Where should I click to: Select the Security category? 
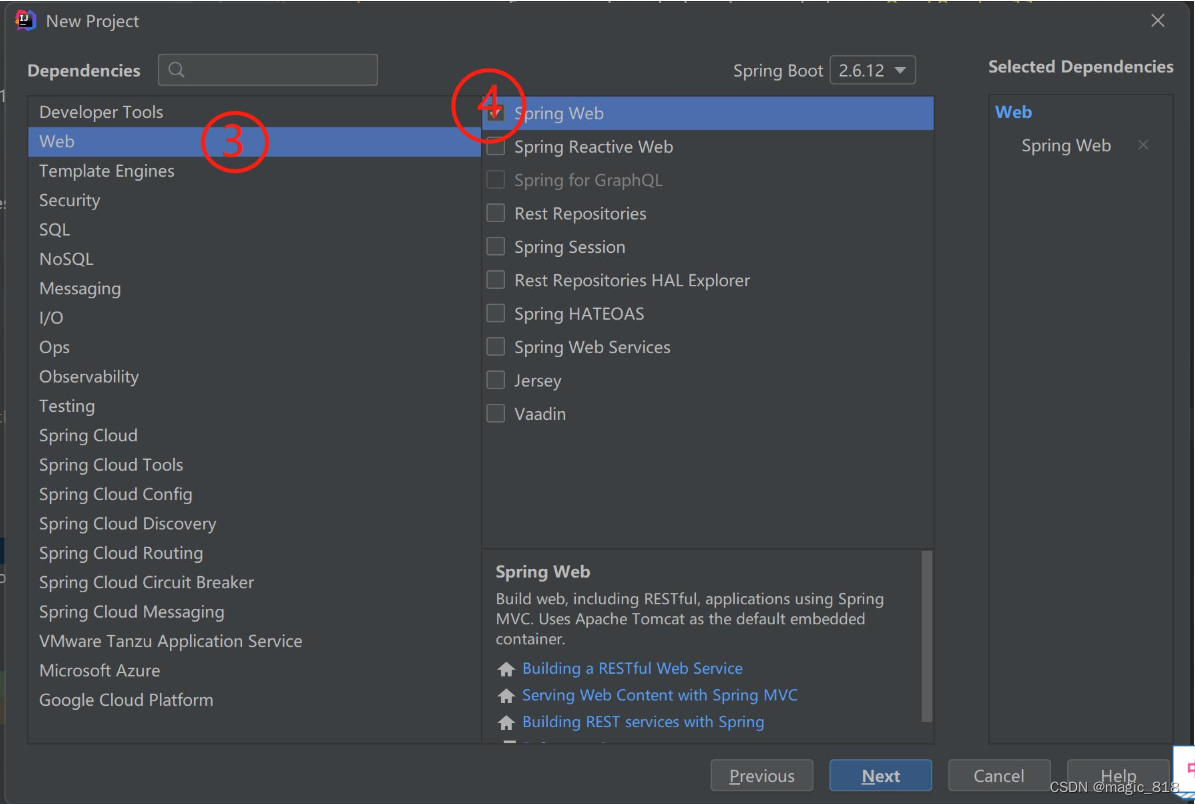70,201
